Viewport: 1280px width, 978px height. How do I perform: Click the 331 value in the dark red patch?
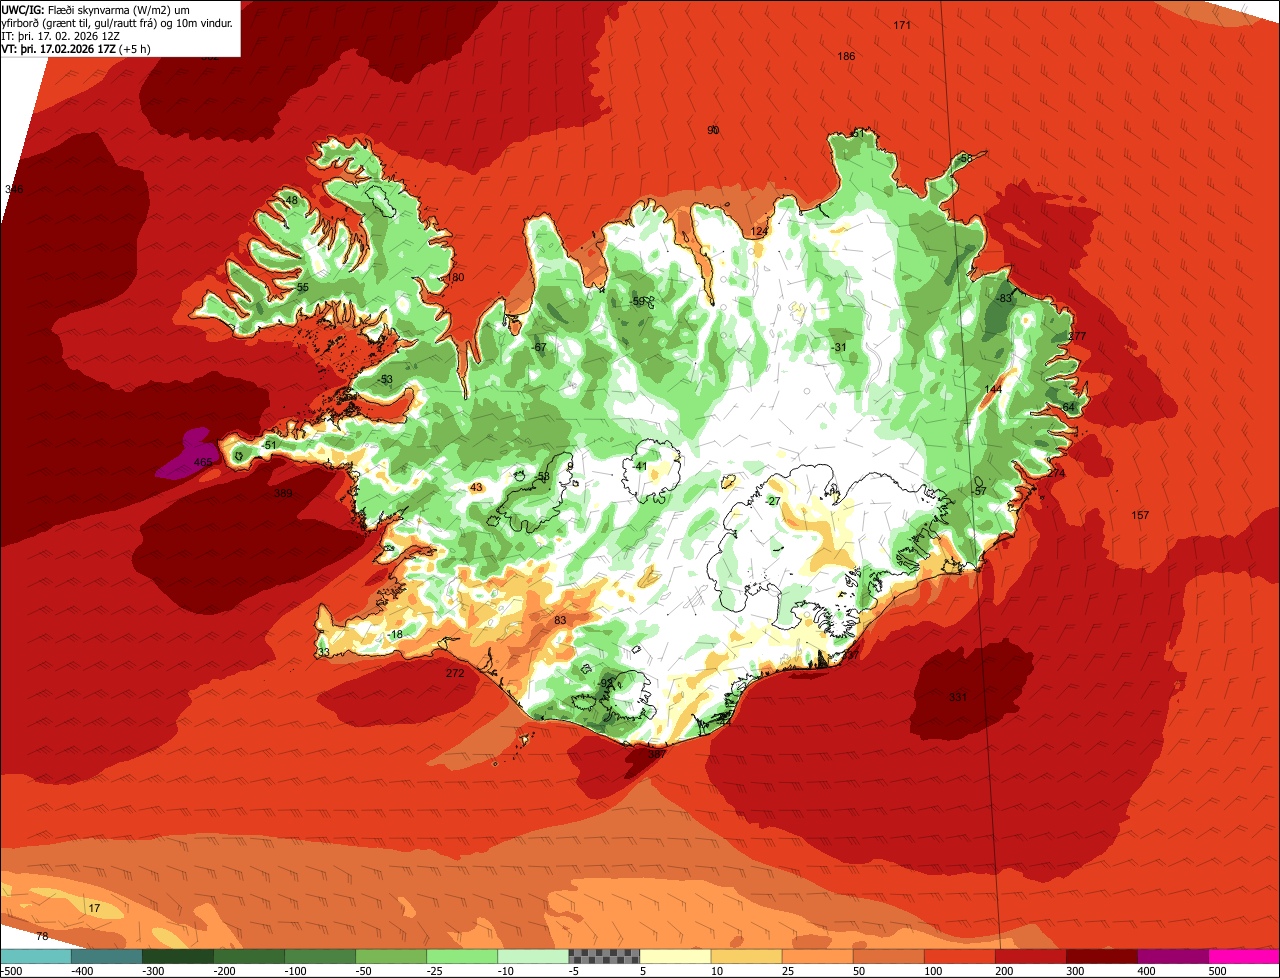coord(958,697)
